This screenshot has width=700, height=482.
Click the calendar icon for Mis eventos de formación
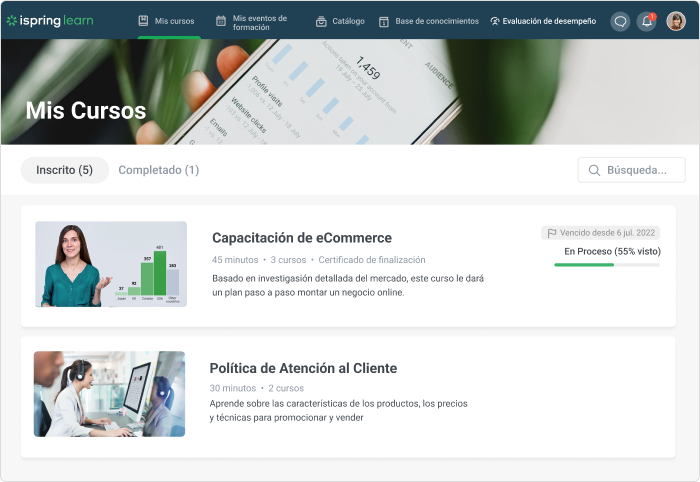221,21
